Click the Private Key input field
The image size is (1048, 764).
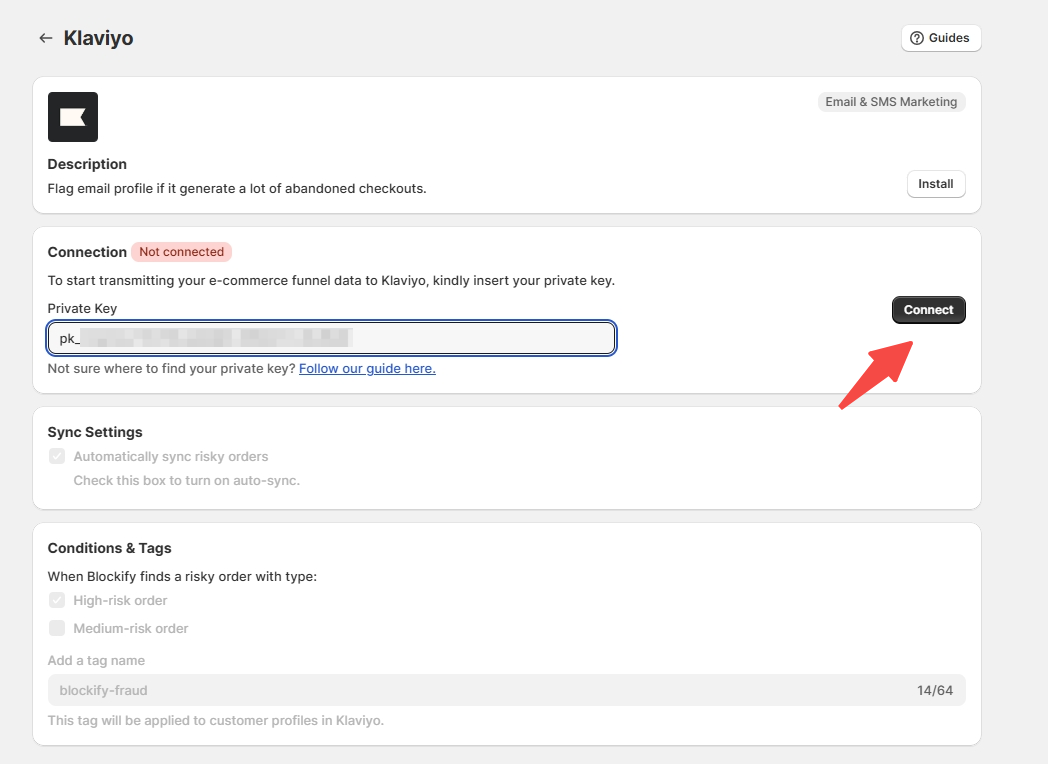(332, 338)
